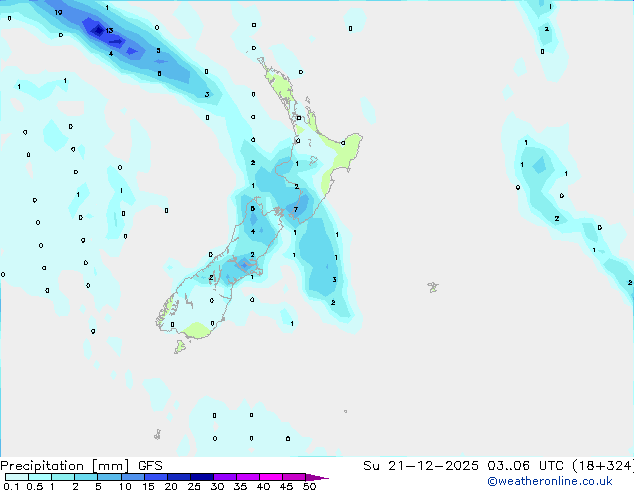
Task: Click the 'Precipitation [mm] GFS' title
Action: tap(81, 466)
